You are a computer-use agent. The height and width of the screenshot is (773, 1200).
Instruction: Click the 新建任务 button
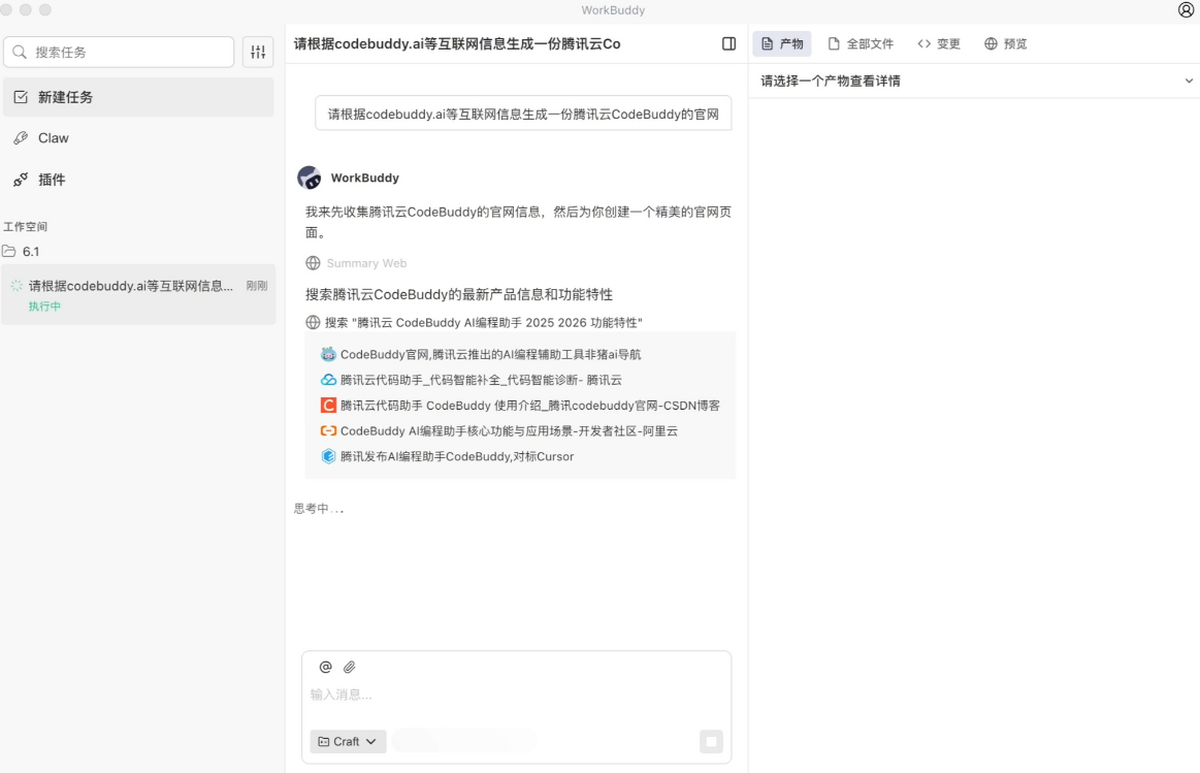pyautogui.click(x=65, y=97)
